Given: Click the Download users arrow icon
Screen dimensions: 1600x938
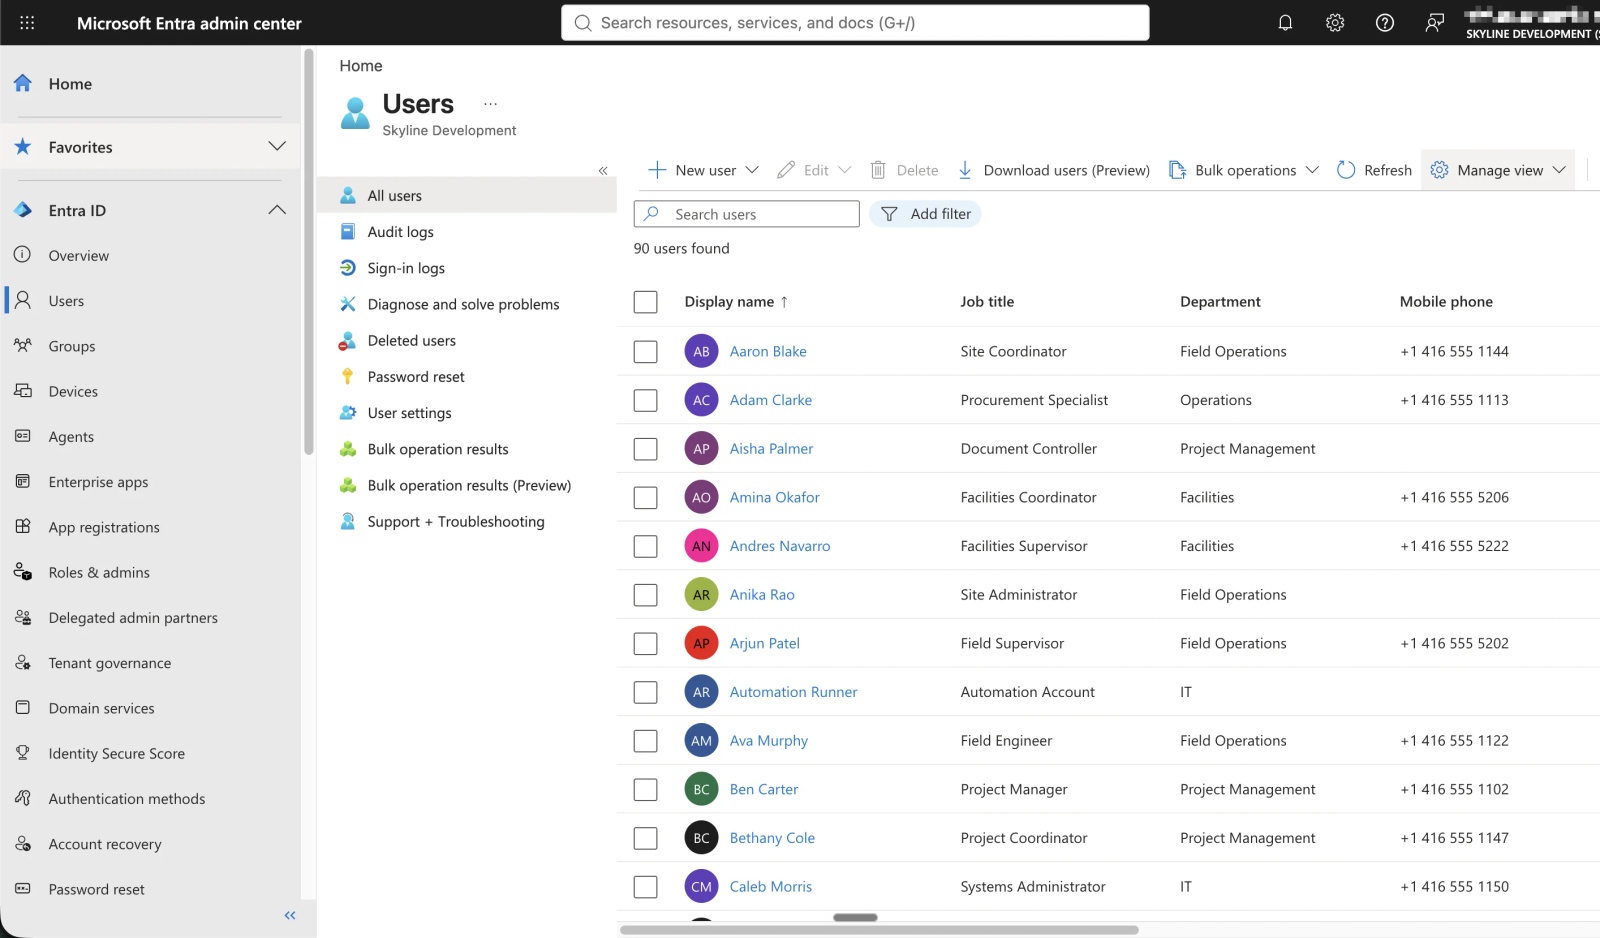Looking at the screenshot, I should 965,170.
